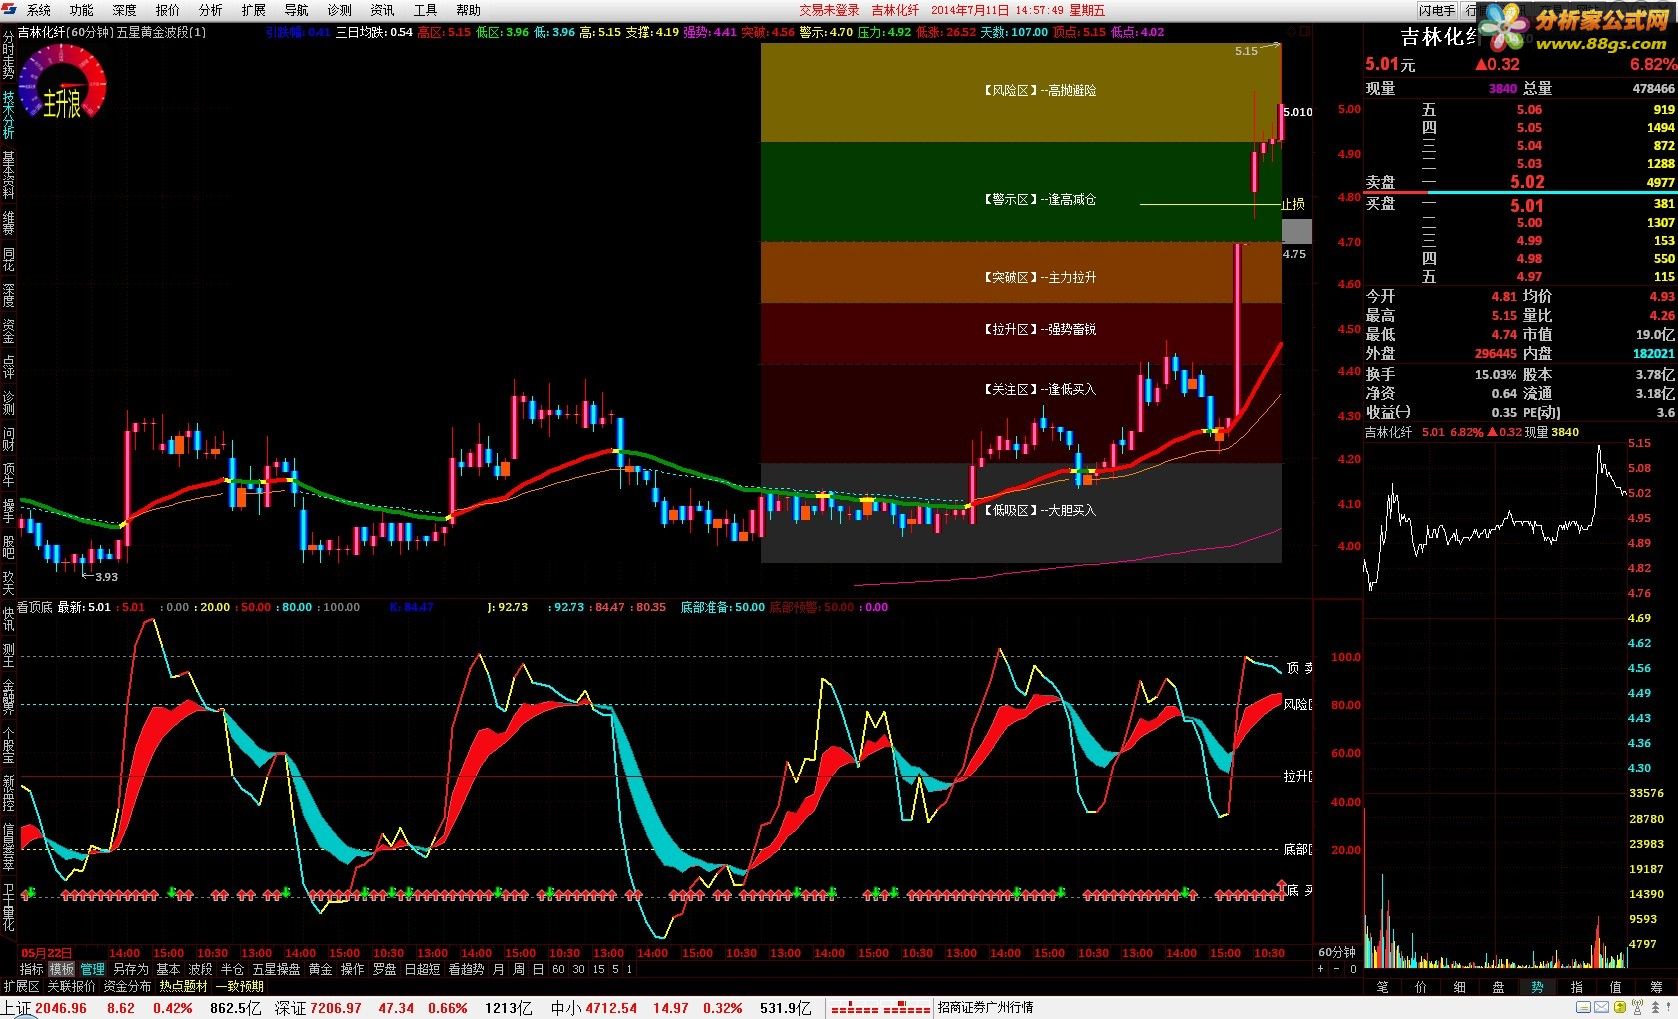Open the 帮助 menu
This screenshot has height=1019, width=1678.
(468, 10)
